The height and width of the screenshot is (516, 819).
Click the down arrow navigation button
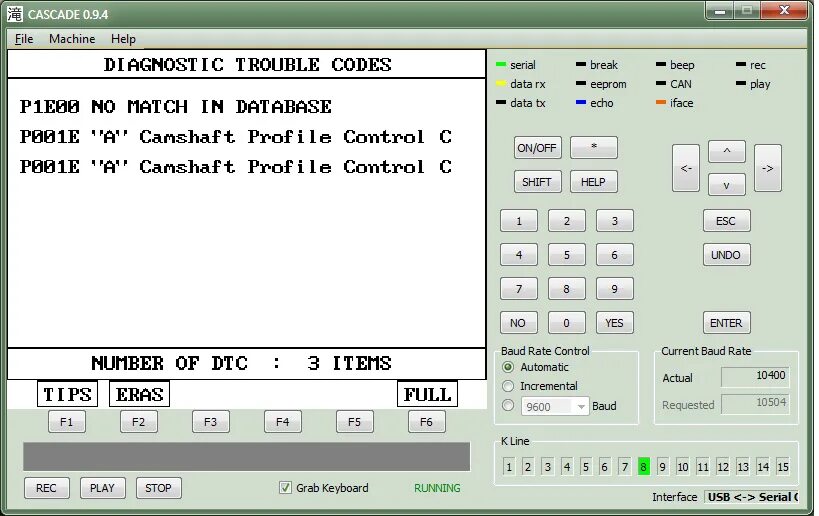(x=727, y=185)
